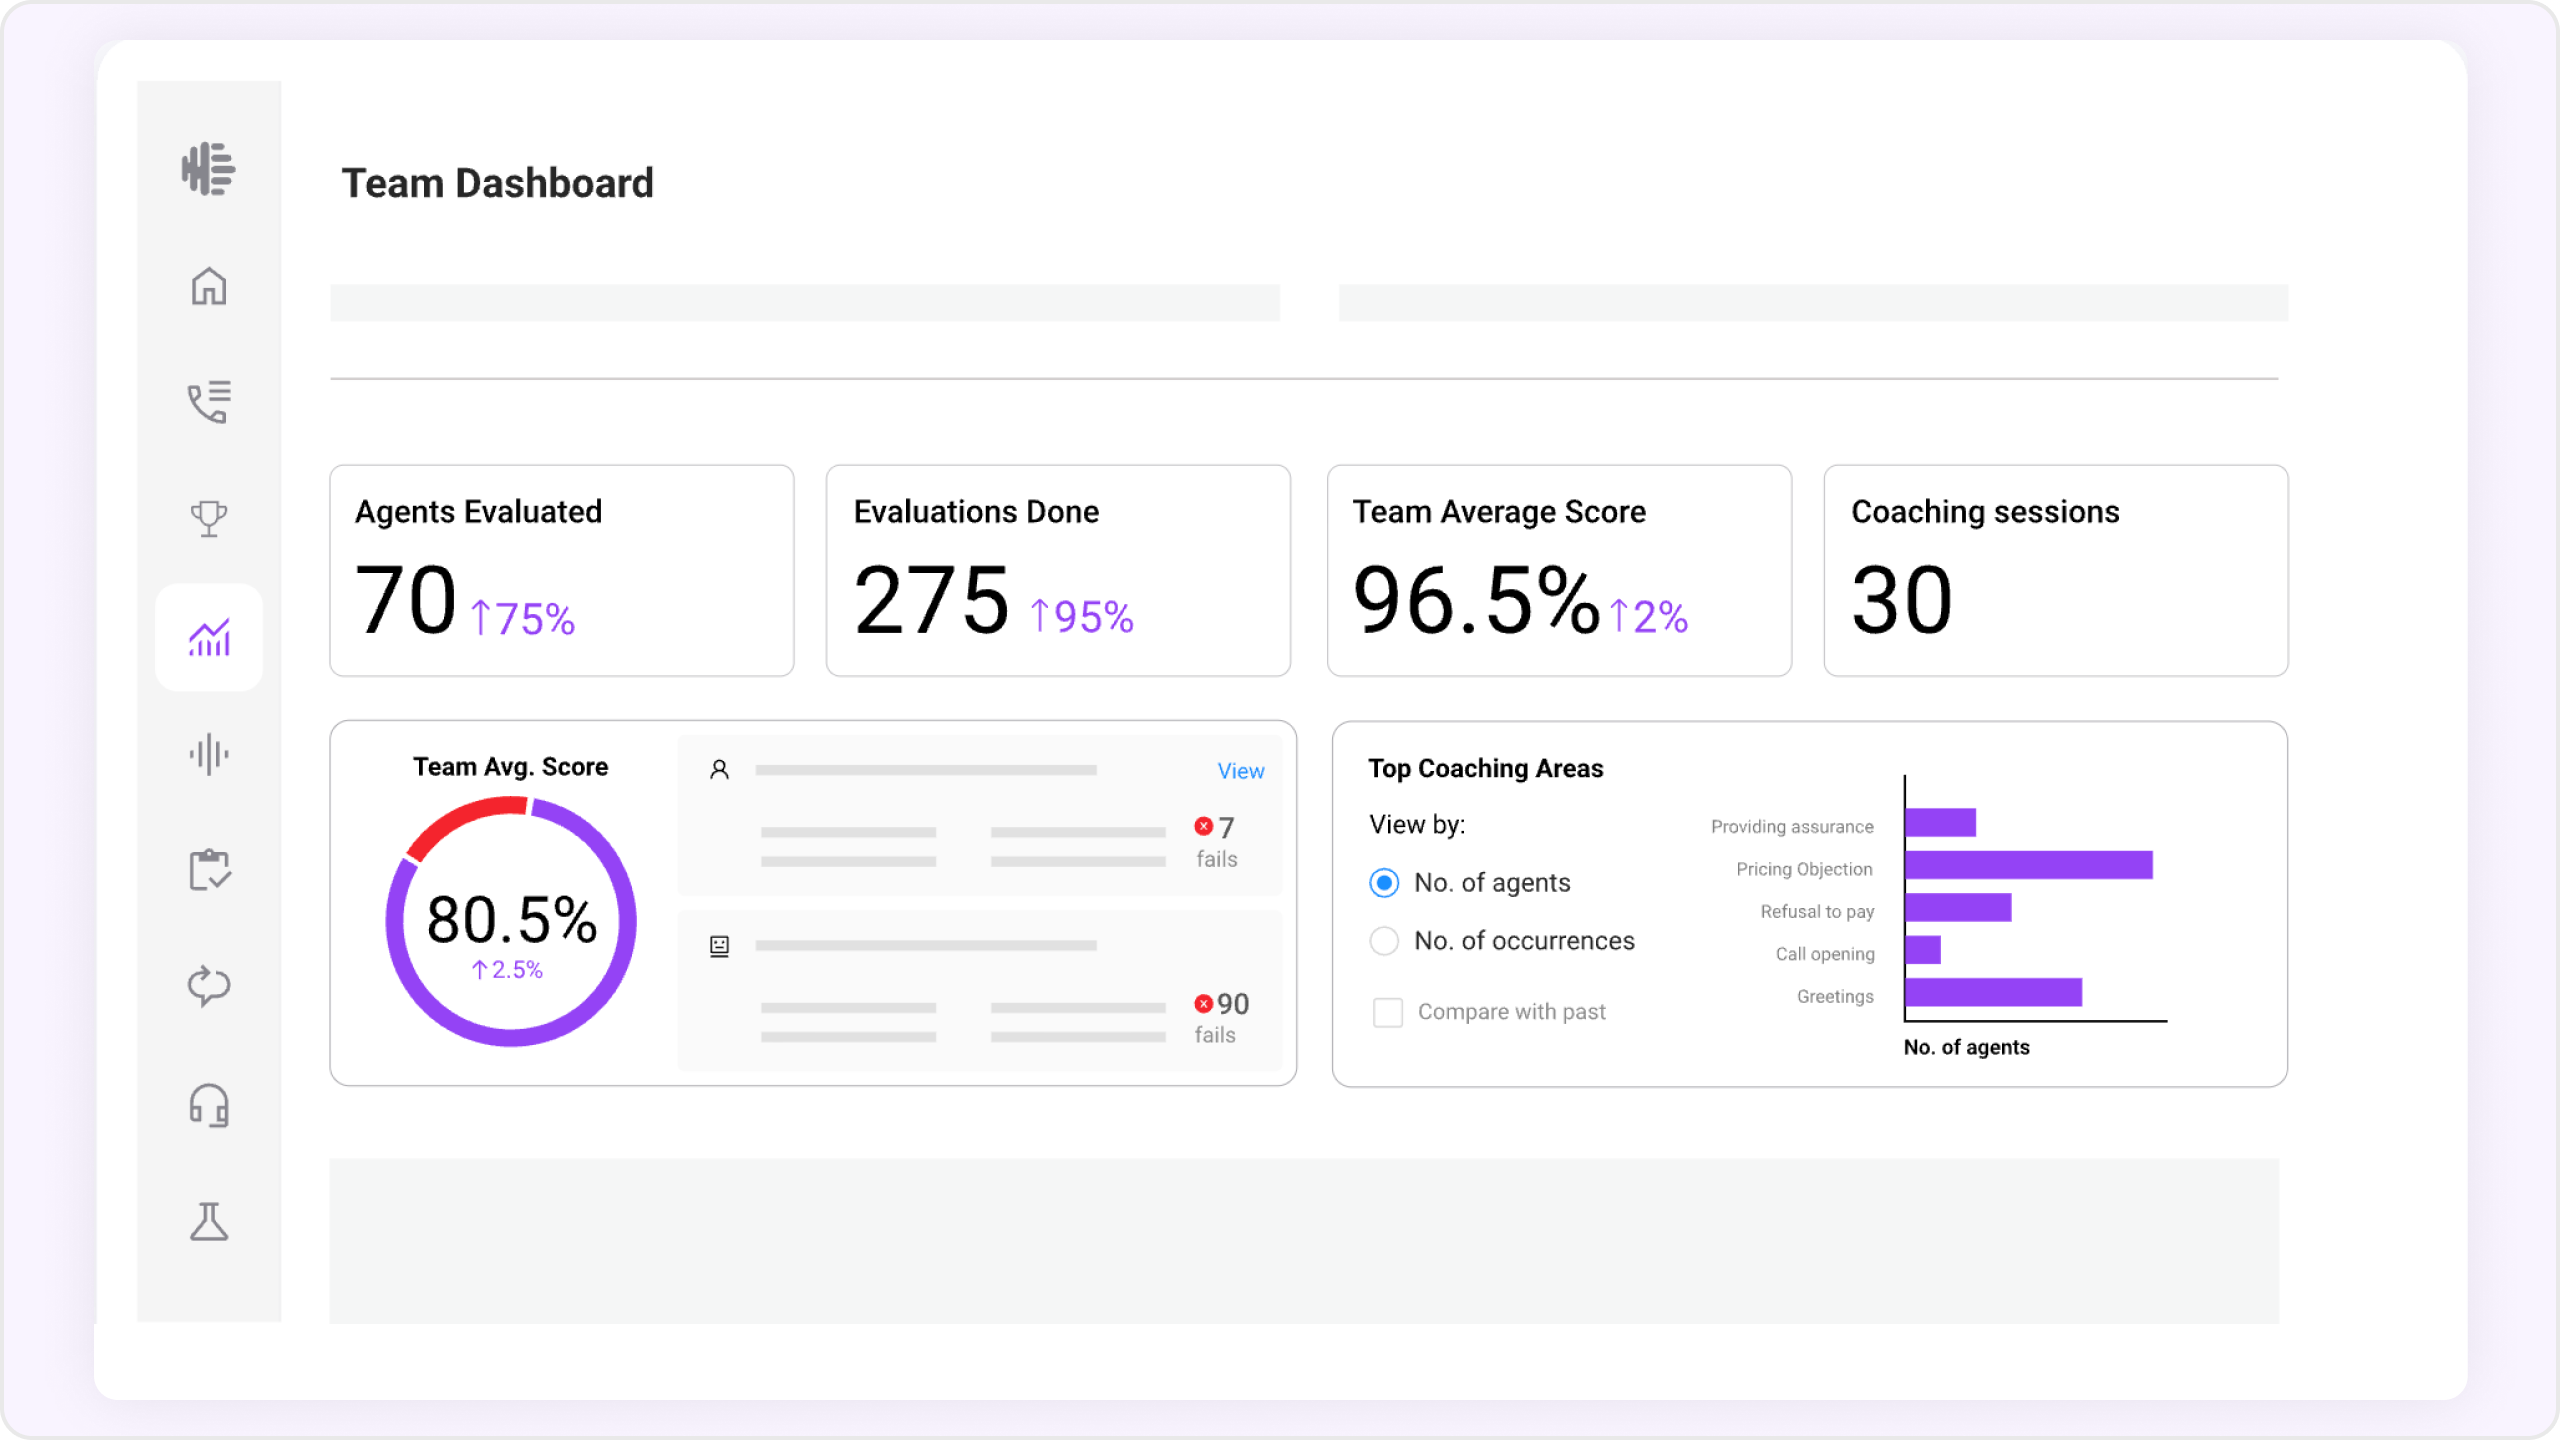Select the 'No. of agents' radio button
The image size is (2560, 1440).
(1384, 882)
